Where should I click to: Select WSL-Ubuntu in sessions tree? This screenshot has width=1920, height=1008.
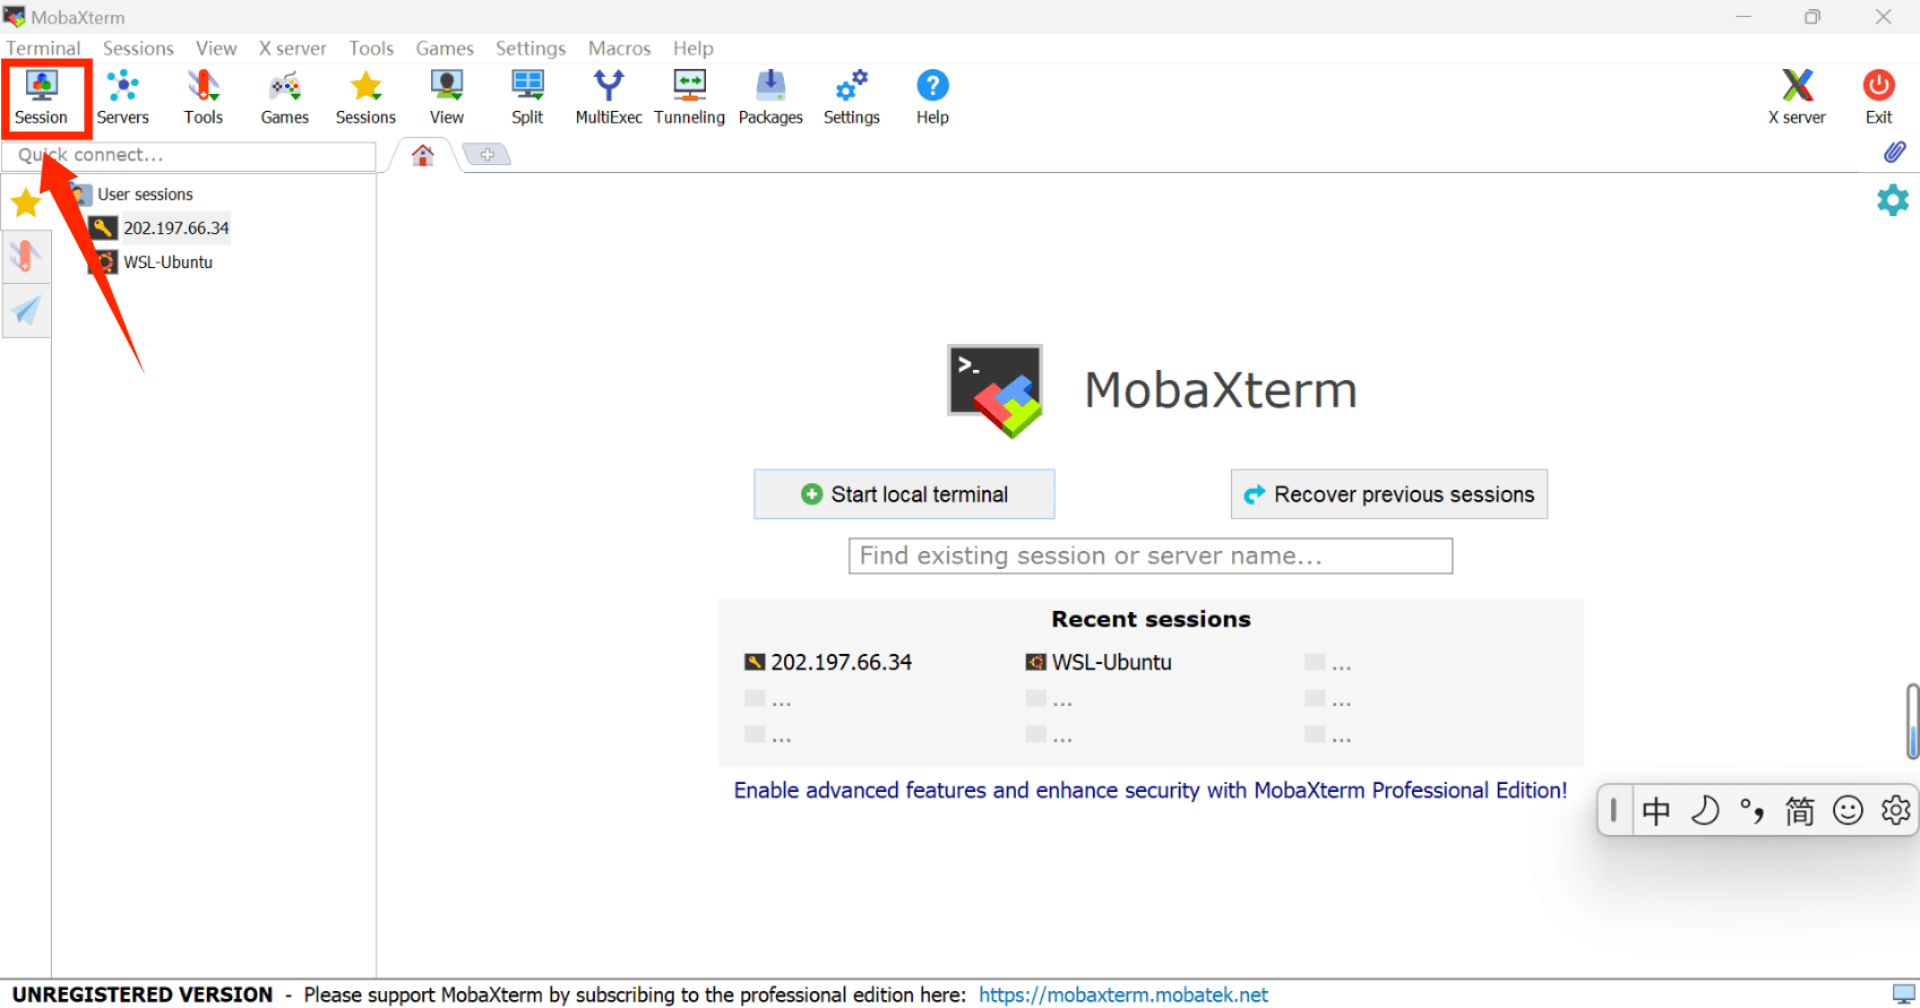coord(152,262)
